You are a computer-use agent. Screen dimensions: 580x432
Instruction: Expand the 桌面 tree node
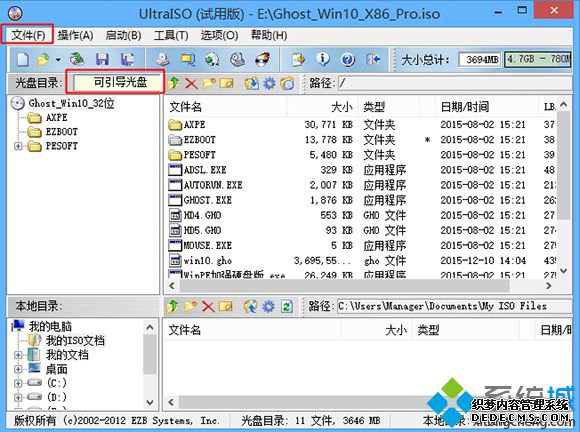coord(17,369)
